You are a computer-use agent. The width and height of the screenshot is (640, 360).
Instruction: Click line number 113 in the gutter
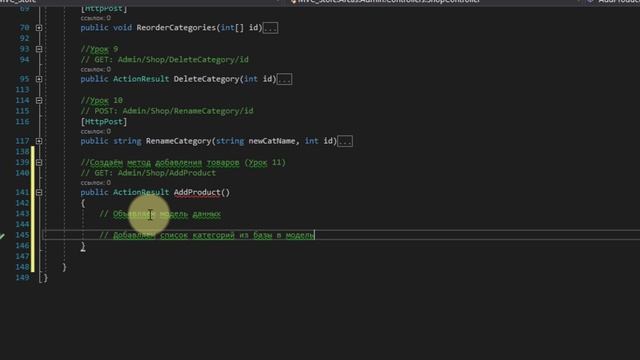point(22,90)
